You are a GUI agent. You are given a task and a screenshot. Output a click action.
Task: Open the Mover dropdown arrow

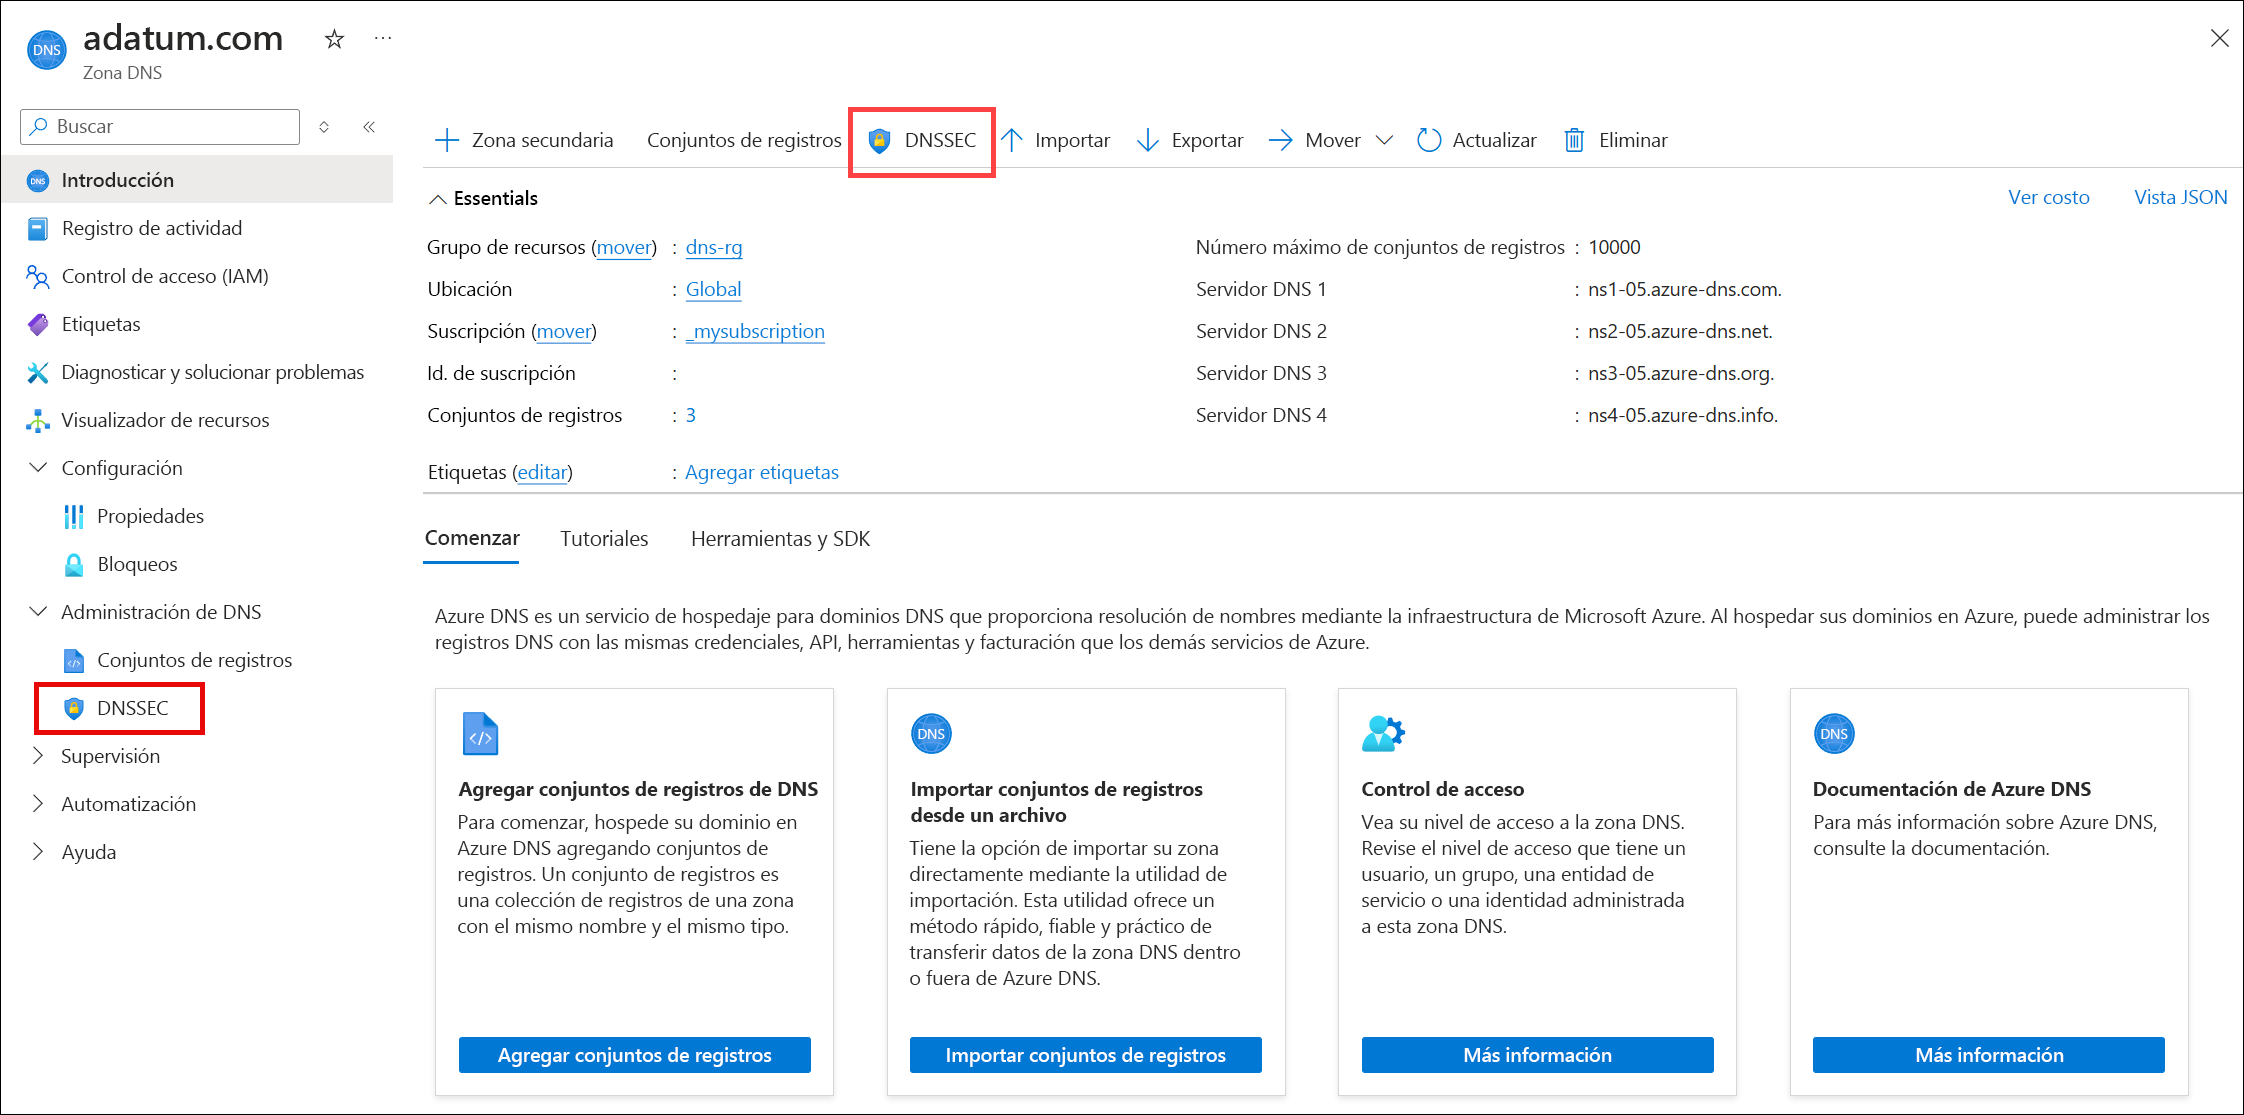tap(1385, 141)
